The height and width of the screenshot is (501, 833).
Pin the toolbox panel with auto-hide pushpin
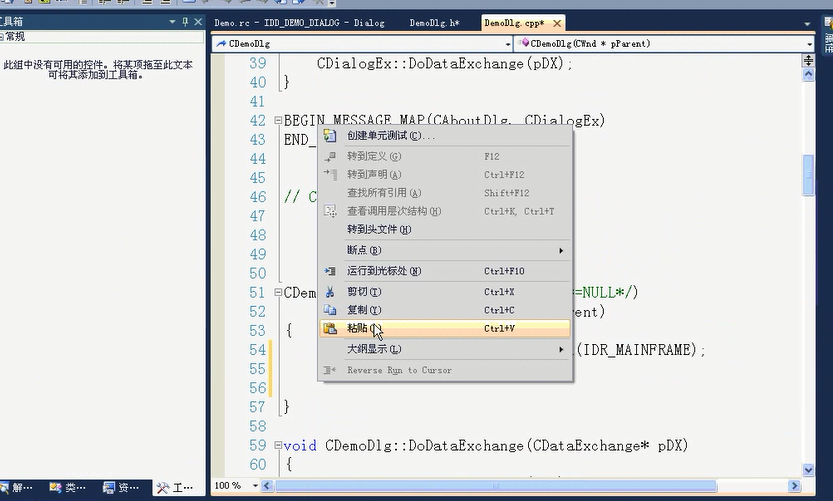pyautogui.click(x=185, y=22)
